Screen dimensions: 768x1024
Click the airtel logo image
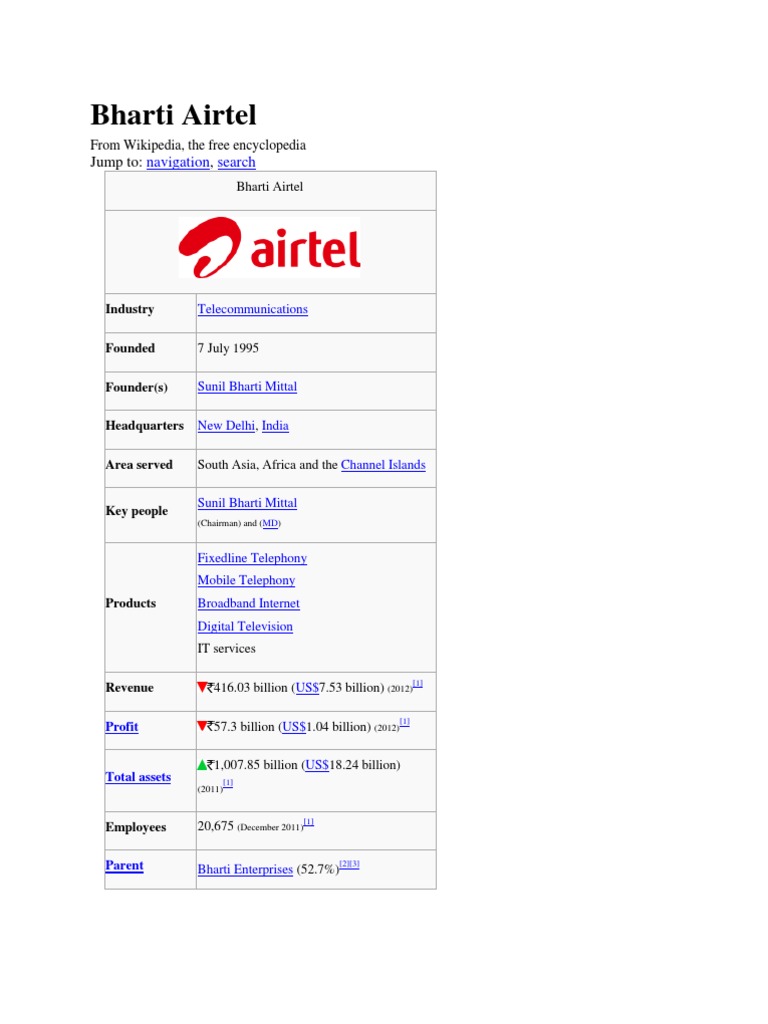pos(270,248)
